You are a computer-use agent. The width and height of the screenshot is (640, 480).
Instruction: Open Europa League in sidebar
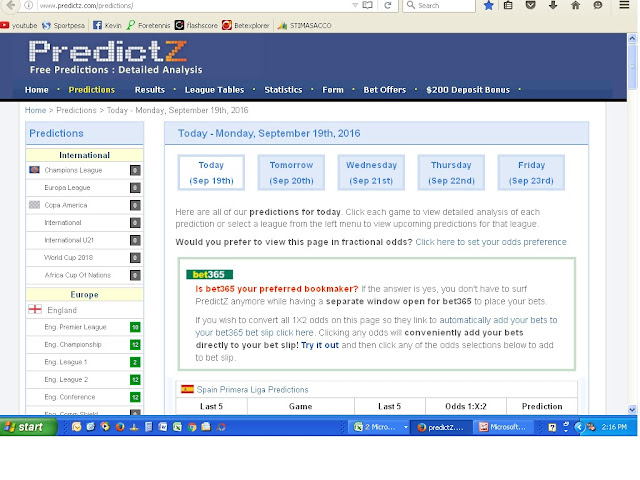67,188
